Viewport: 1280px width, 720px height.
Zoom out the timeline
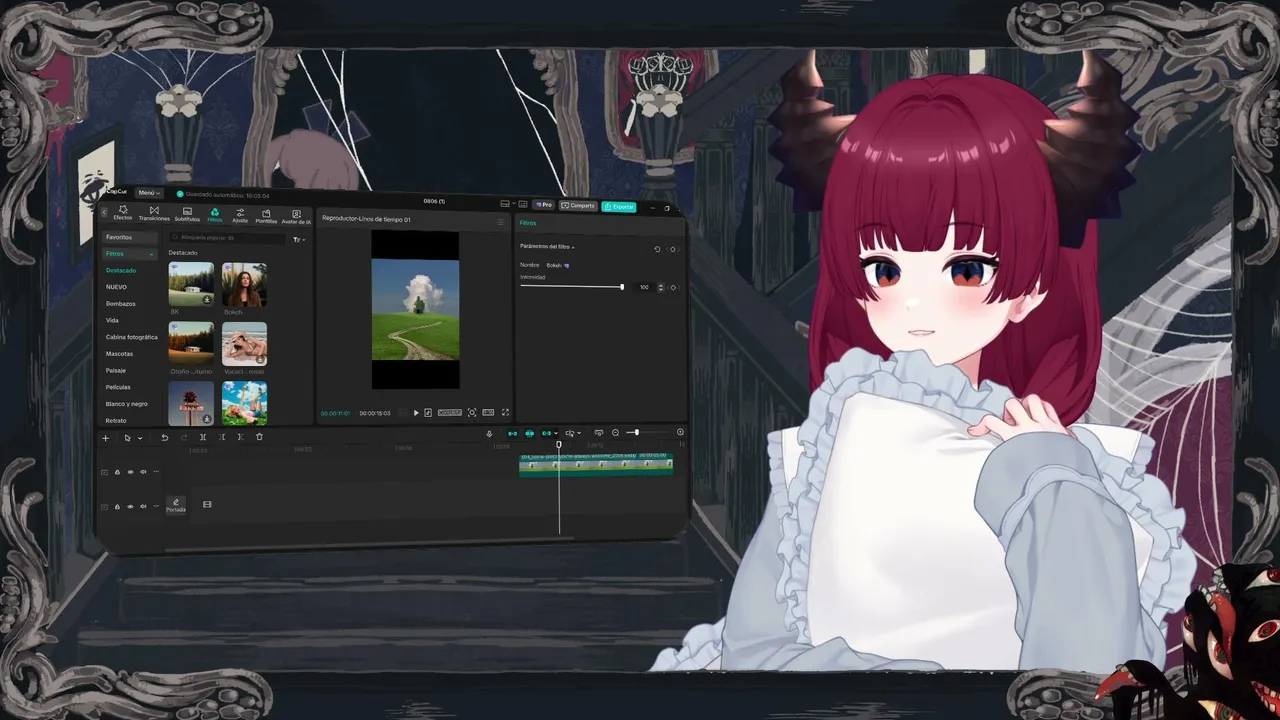[615, 433]
